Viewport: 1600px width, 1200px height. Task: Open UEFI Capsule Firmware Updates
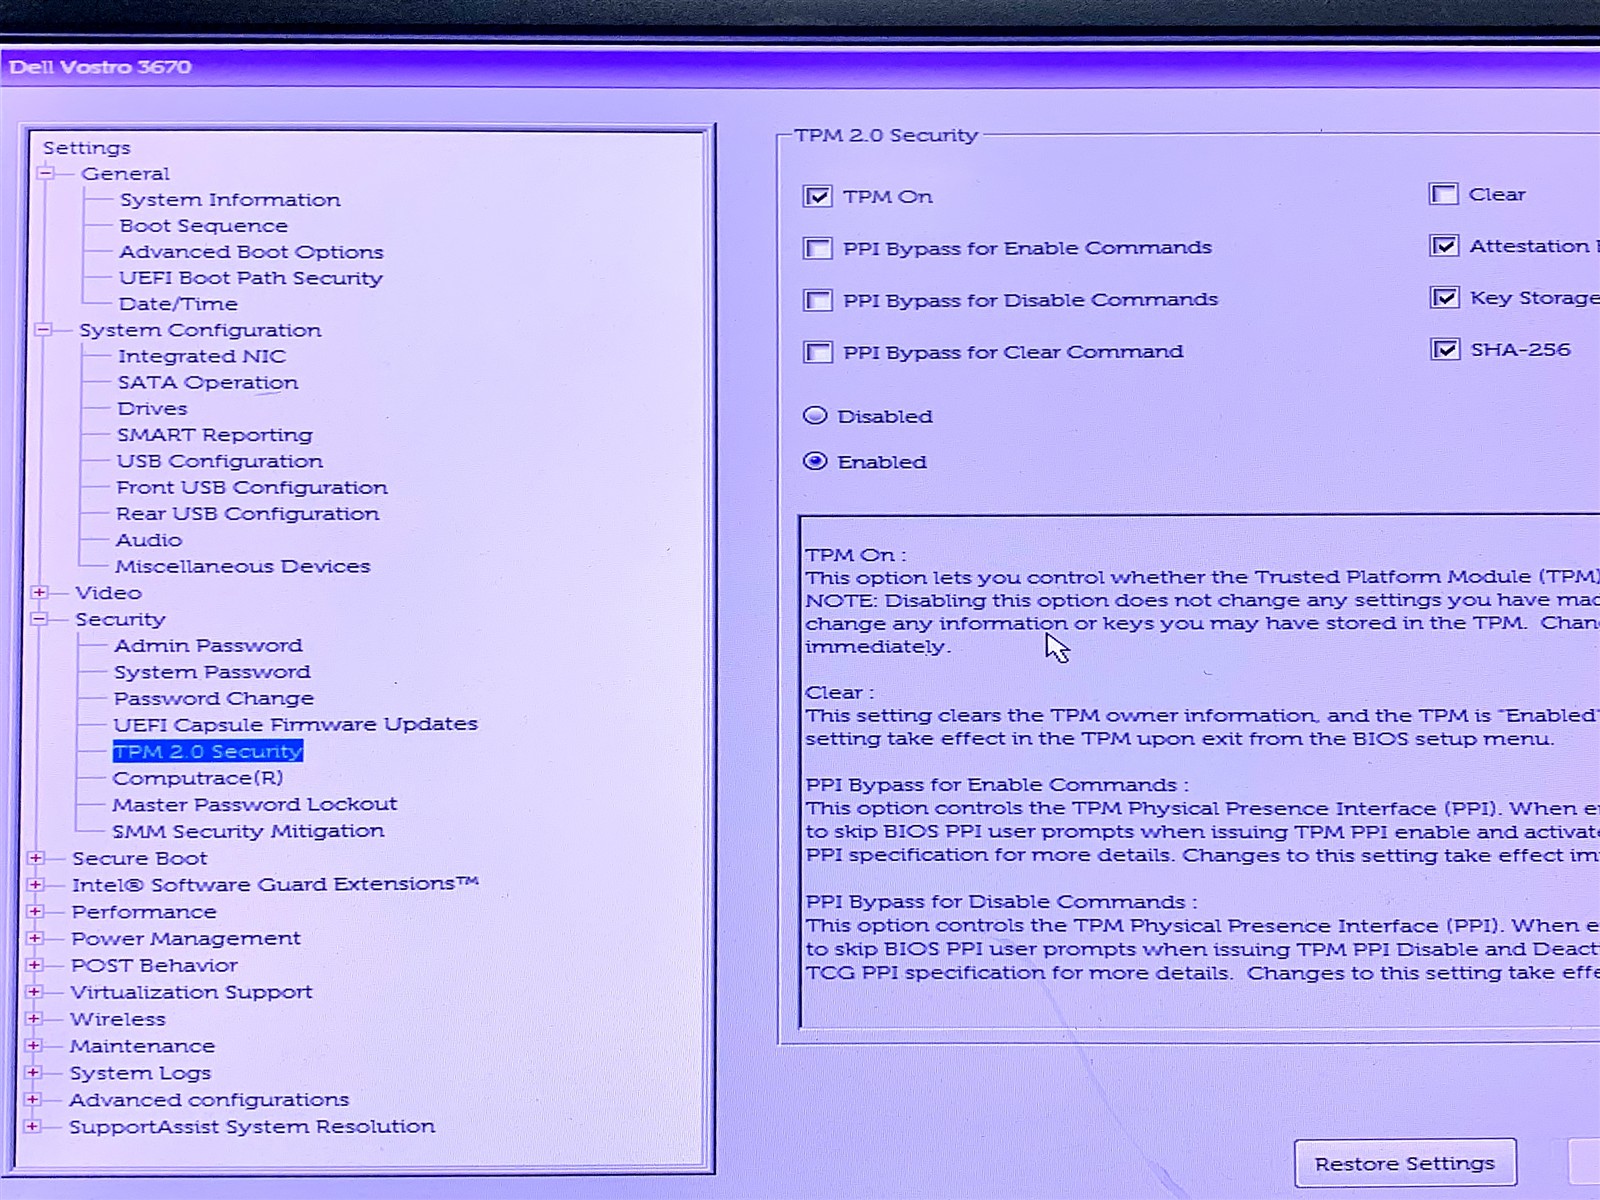pos(295,724)
